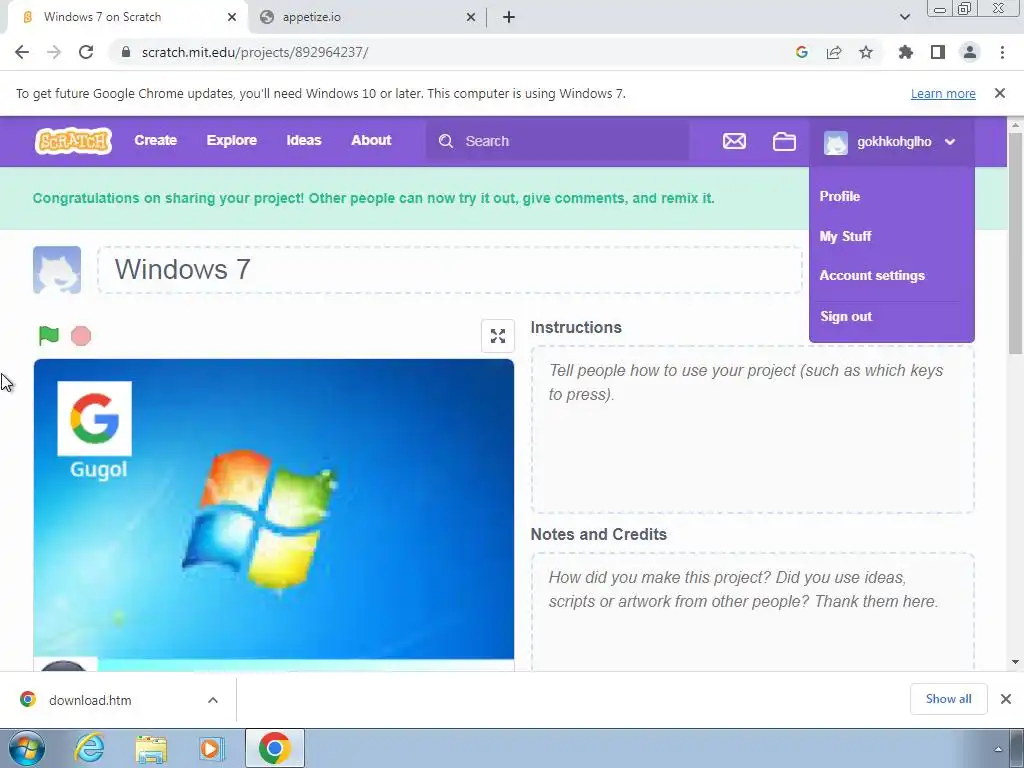The image size is (1024, 768).
Task: Open the Chrome three-dot menu
Action: [1002, 52]
